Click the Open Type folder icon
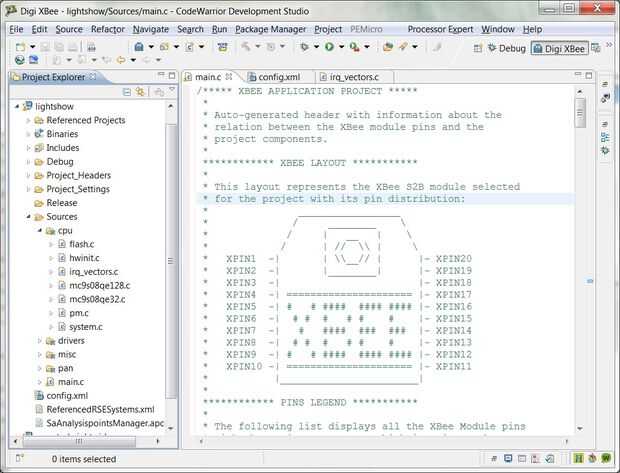This screenshot has width=620, height=473. click(388, 47)
